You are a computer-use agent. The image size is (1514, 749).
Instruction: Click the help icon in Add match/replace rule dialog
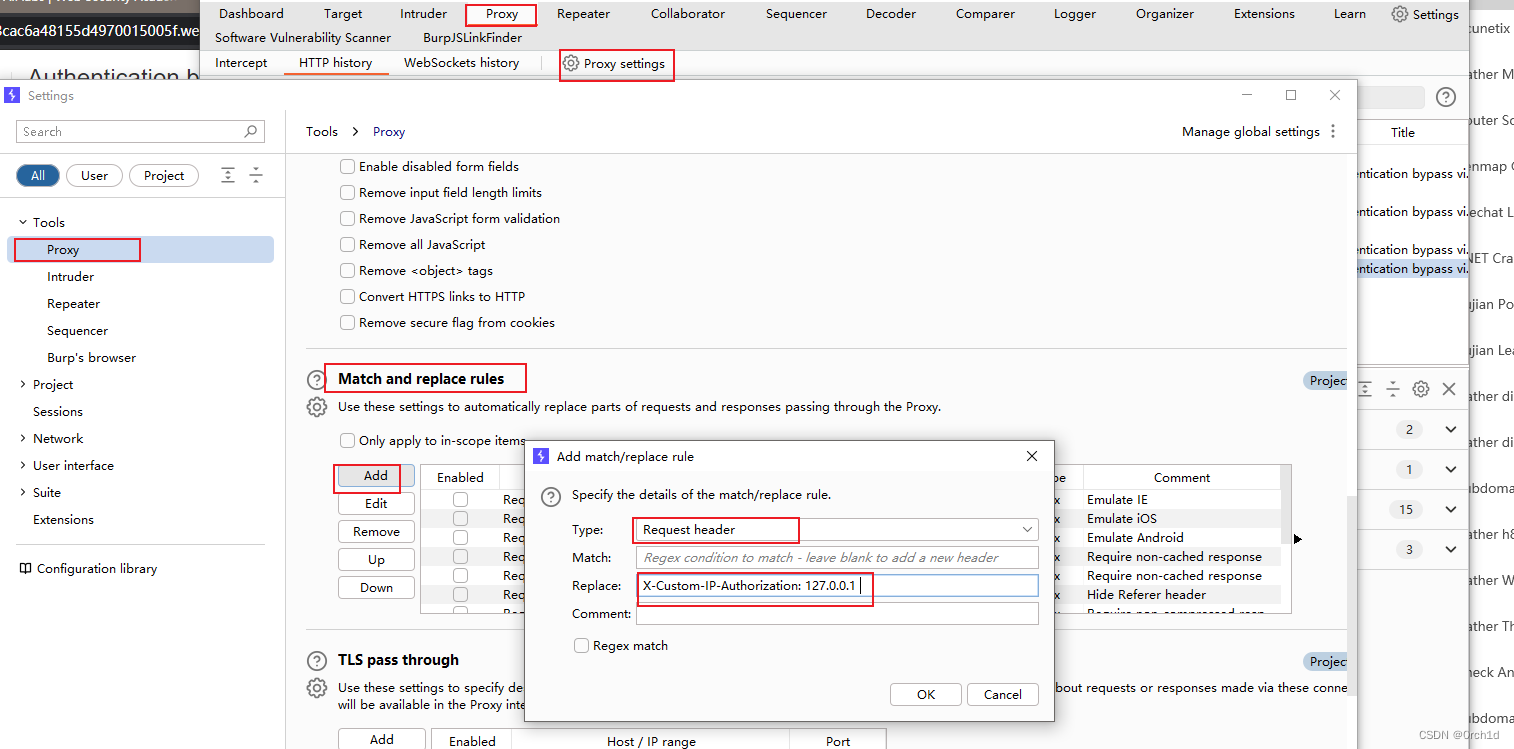click(550, 496)
